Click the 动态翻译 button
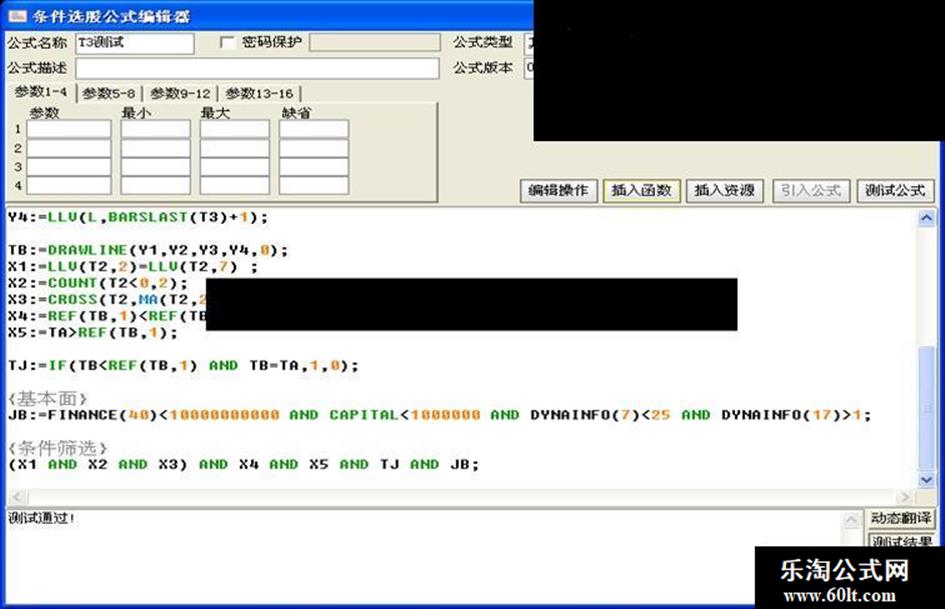 [x=900, y=518]
